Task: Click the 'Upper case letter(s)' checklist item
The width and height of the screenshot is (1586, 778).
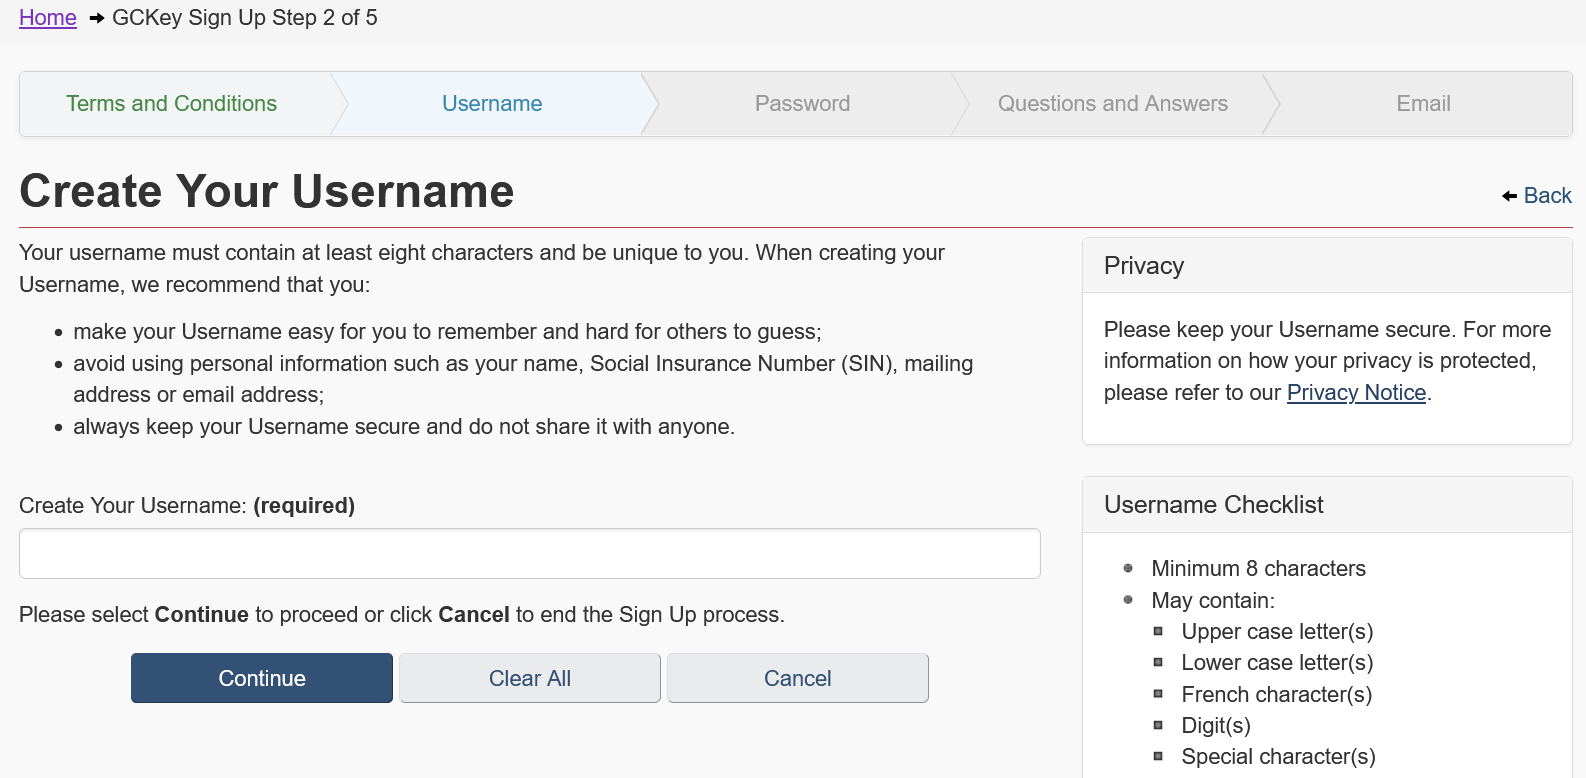Action: tap(1277, 632)
